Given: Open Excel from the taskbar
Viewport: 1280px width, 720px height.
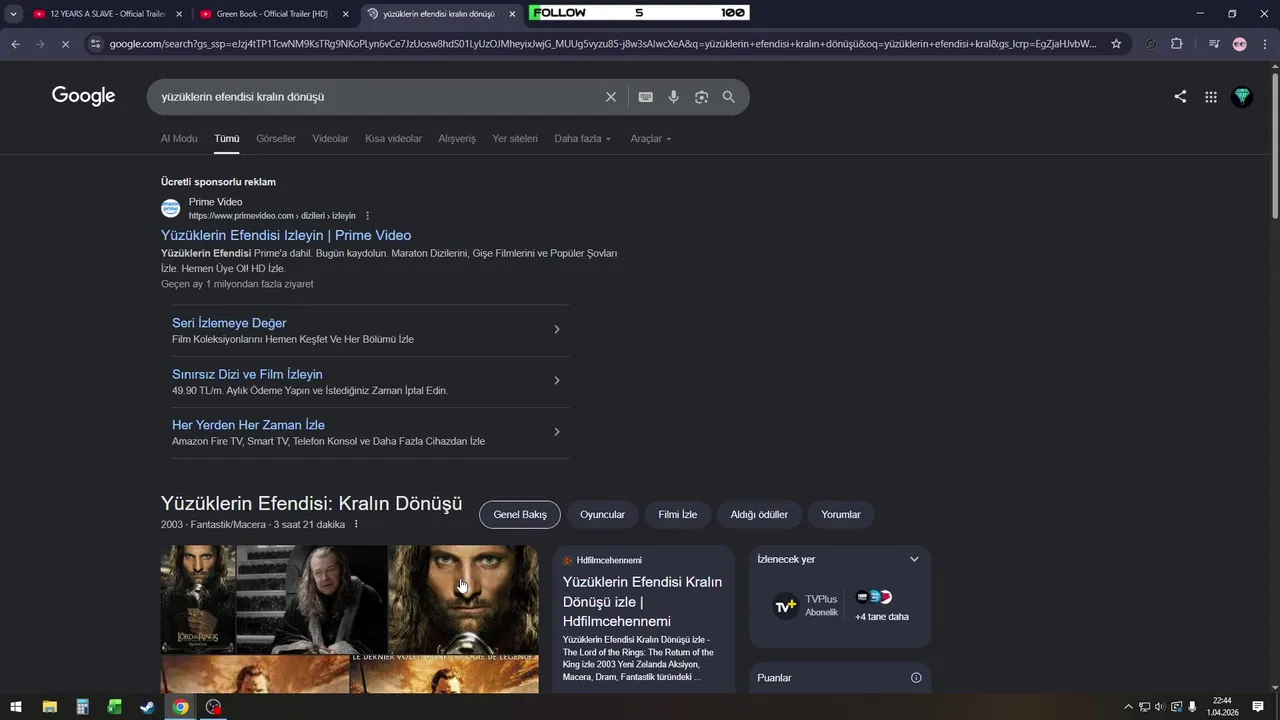Looking at the screenshot, I should click(115, 707).
